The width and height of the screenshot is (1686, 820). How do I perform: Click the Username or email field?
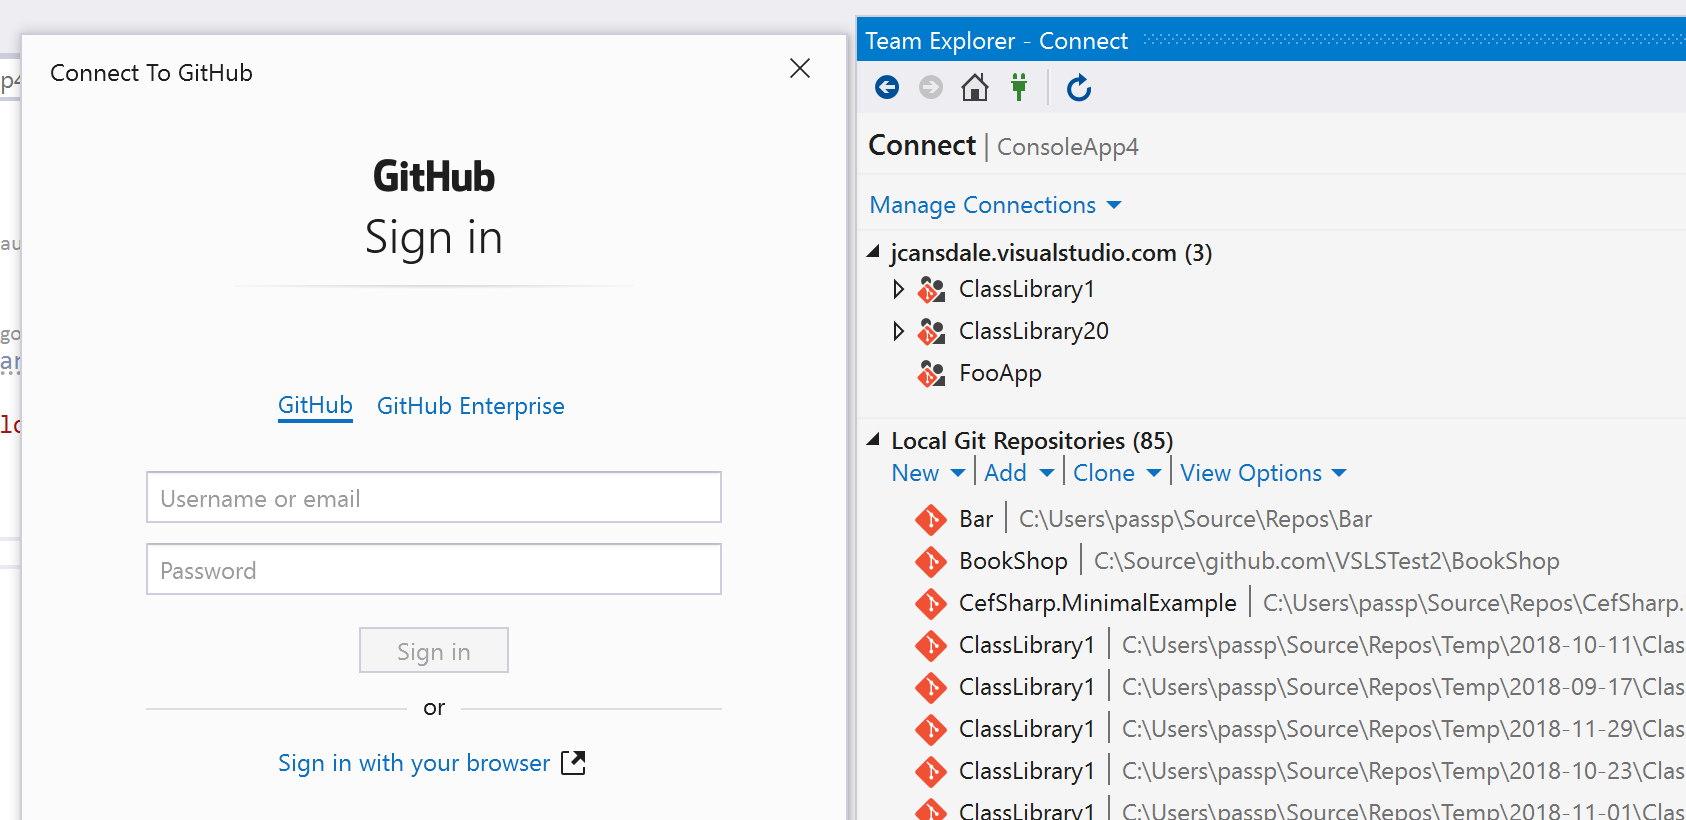pyautogui.click(x=434, y=497)
